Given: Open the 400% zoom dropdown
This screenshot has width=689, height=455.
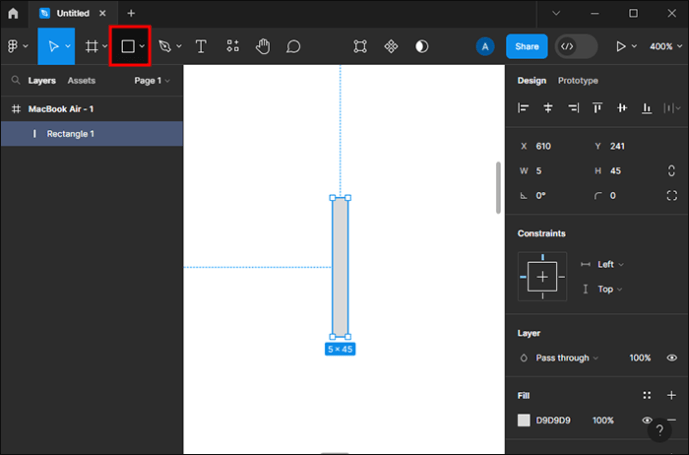Looking at the screenshot, I should click(666, 46).
